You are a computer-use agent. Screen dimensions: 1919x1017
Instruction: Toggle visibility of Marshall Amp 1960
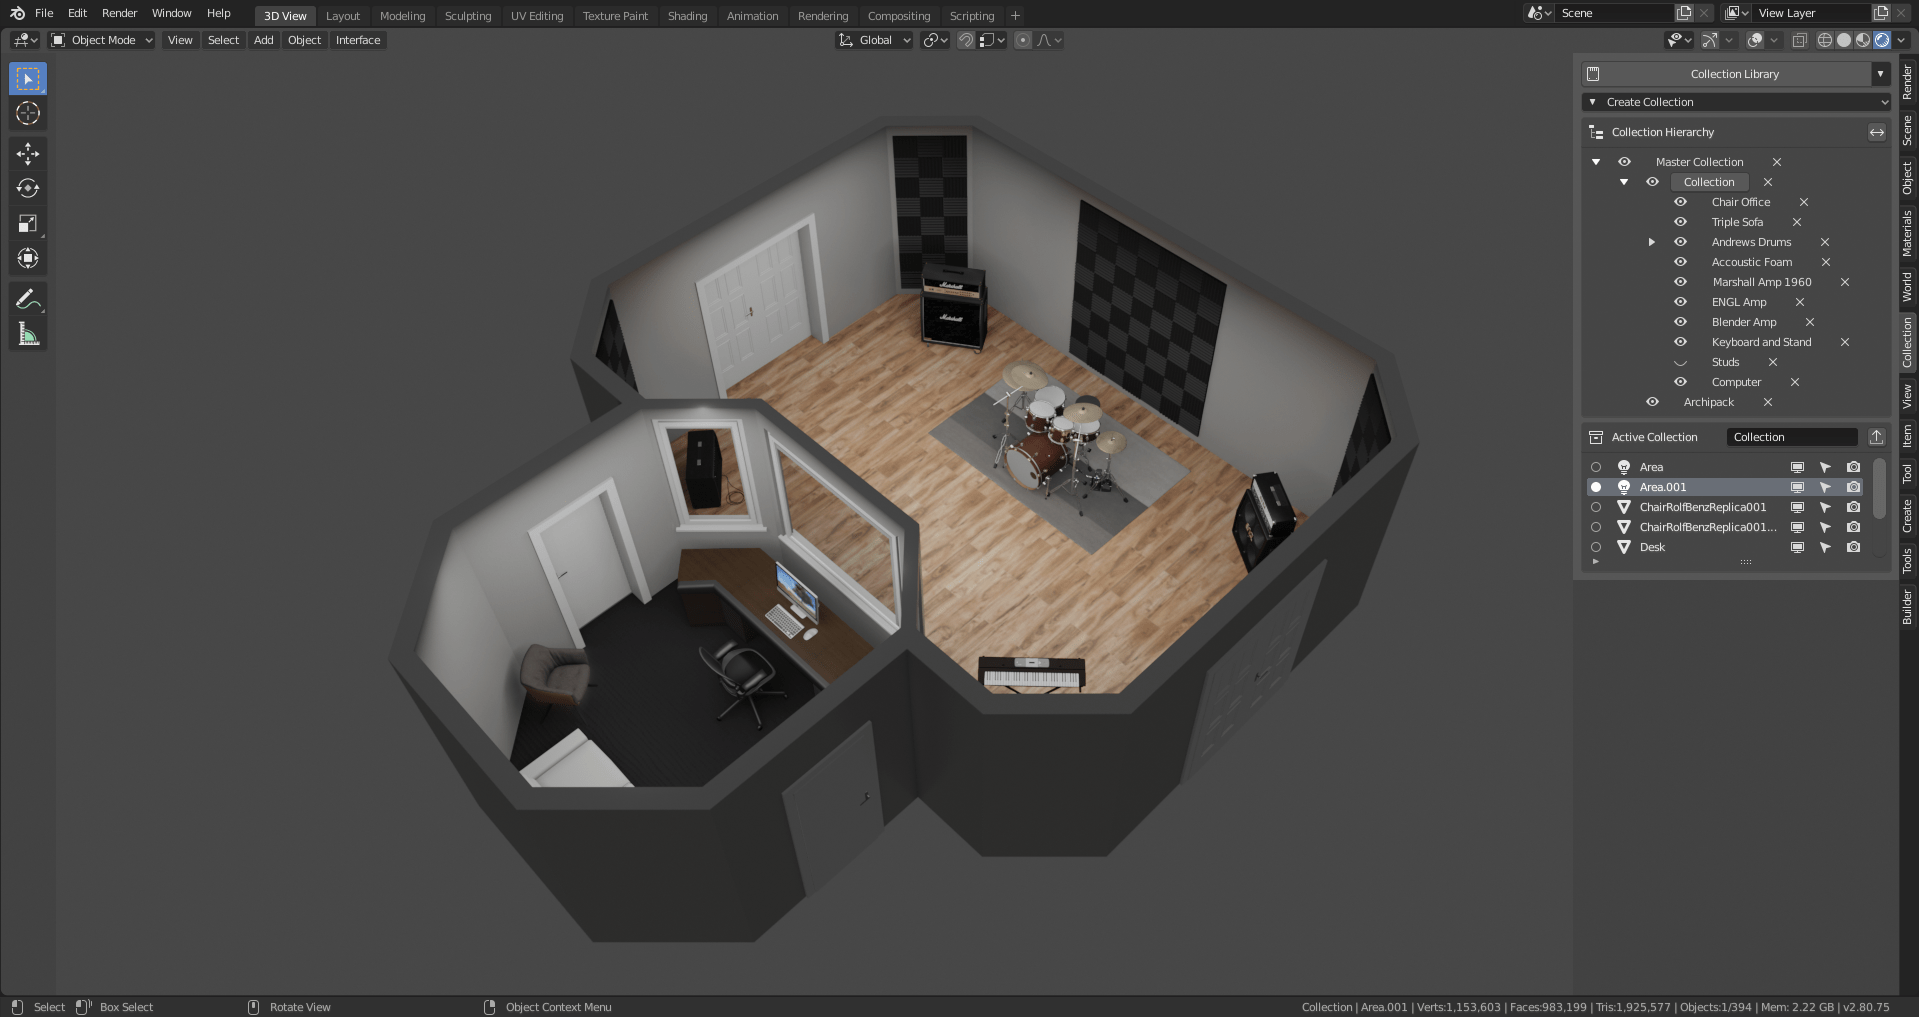1680,282
